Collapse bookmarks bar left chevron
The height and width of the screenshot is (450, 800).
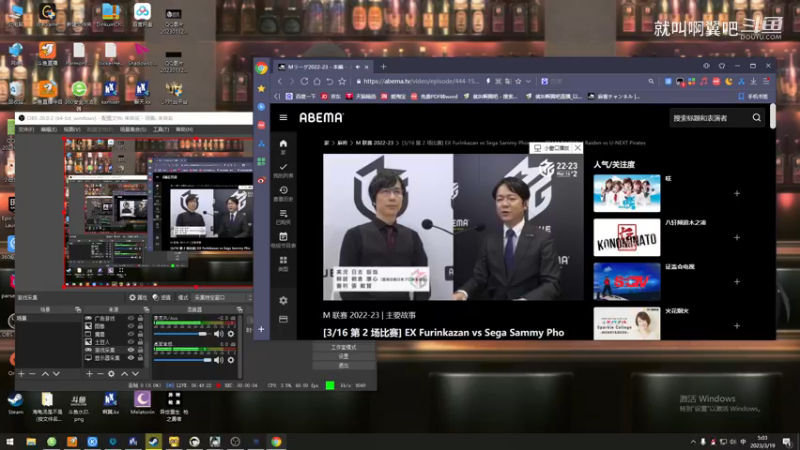point(277,96)
